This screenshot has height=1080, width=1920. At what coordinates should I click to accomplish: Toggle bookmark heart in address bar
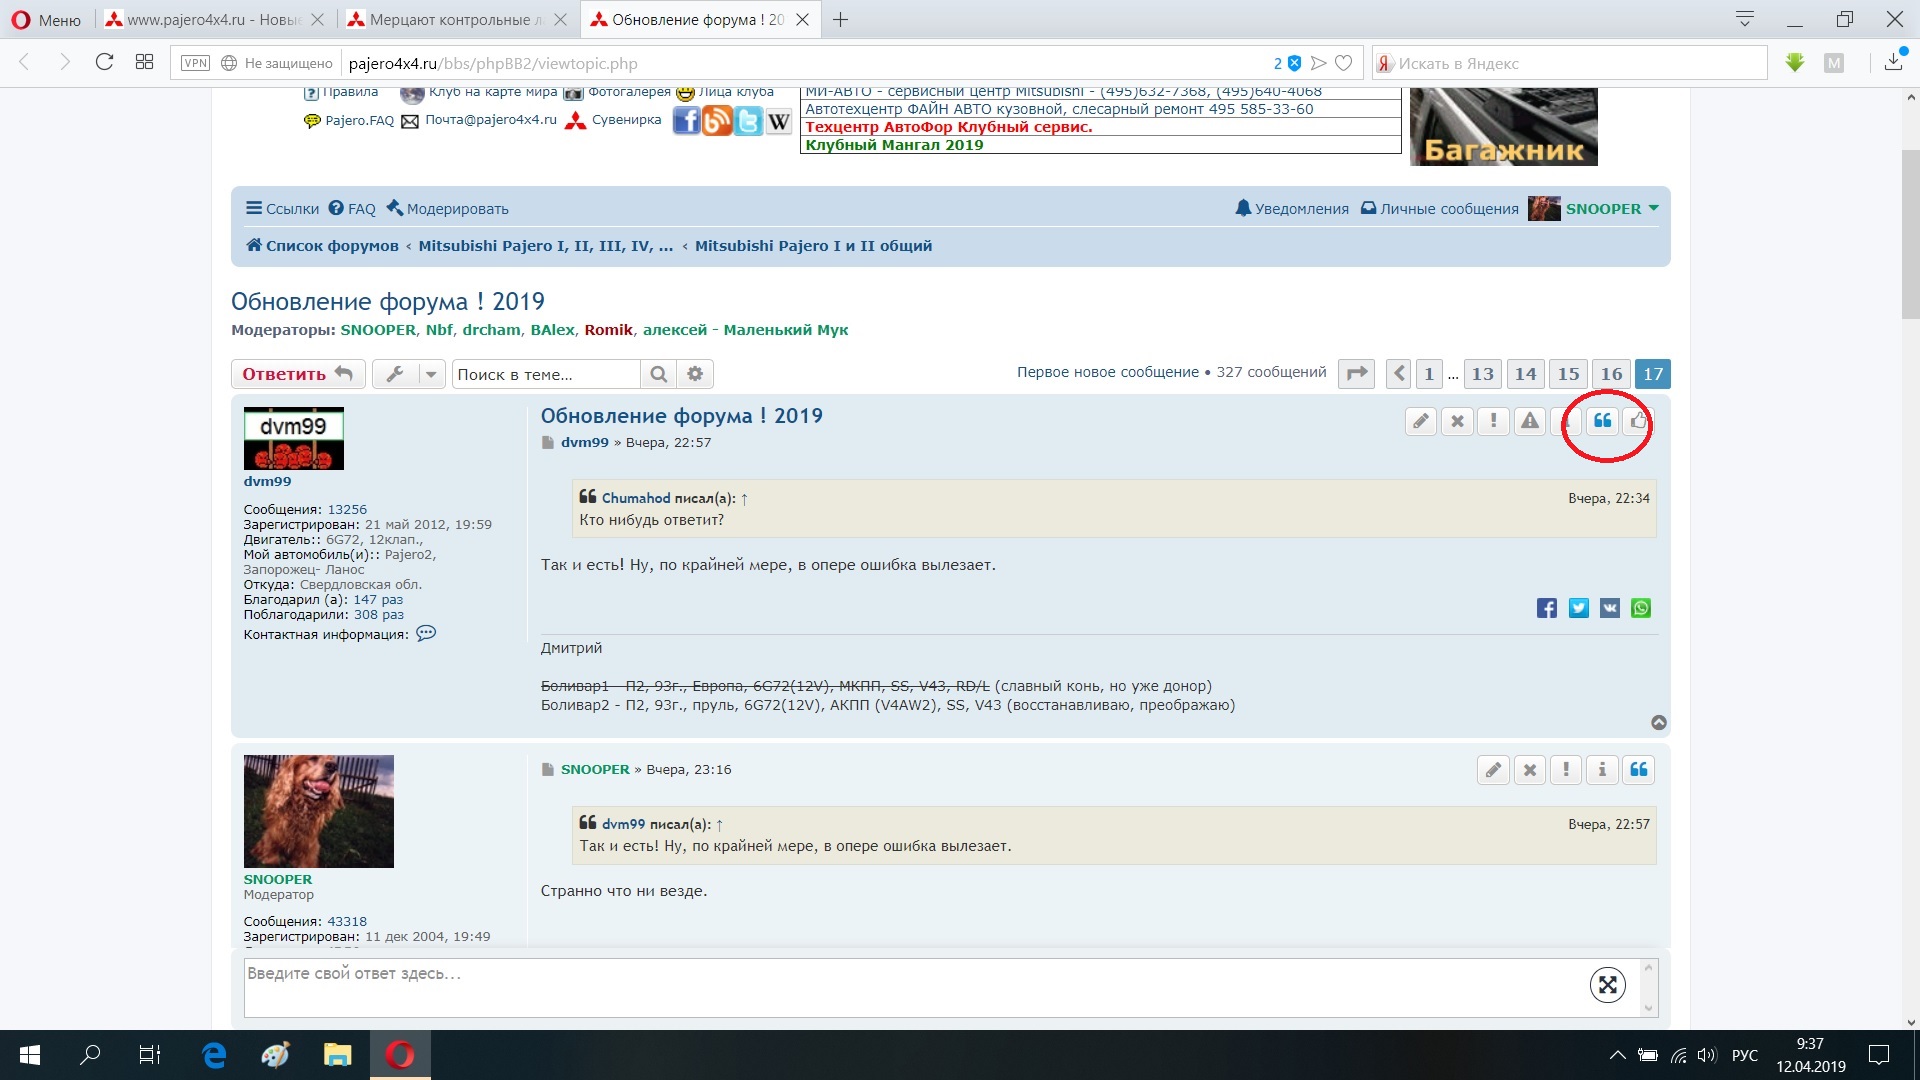pyautogui.click(x=1344, y=63)
